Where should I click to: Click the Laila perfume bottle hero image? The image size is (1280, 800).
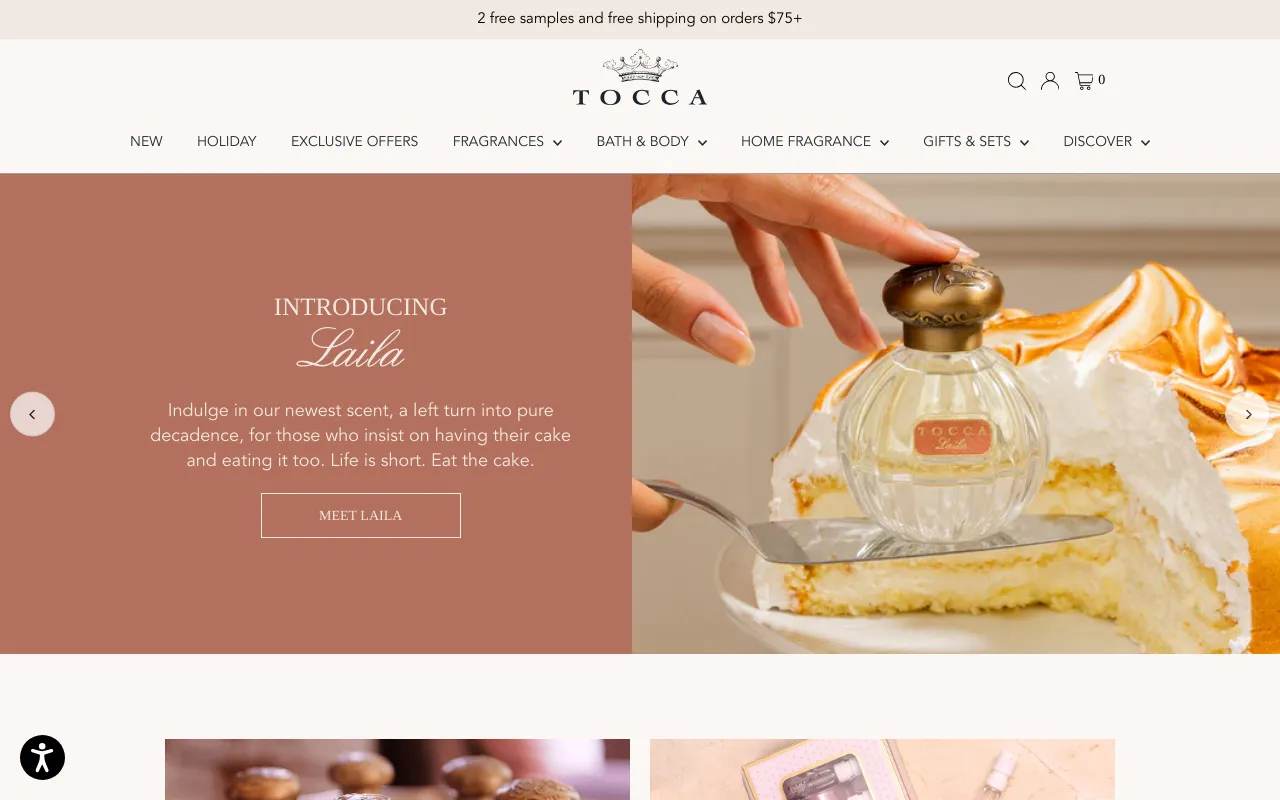tap(956, 414)
